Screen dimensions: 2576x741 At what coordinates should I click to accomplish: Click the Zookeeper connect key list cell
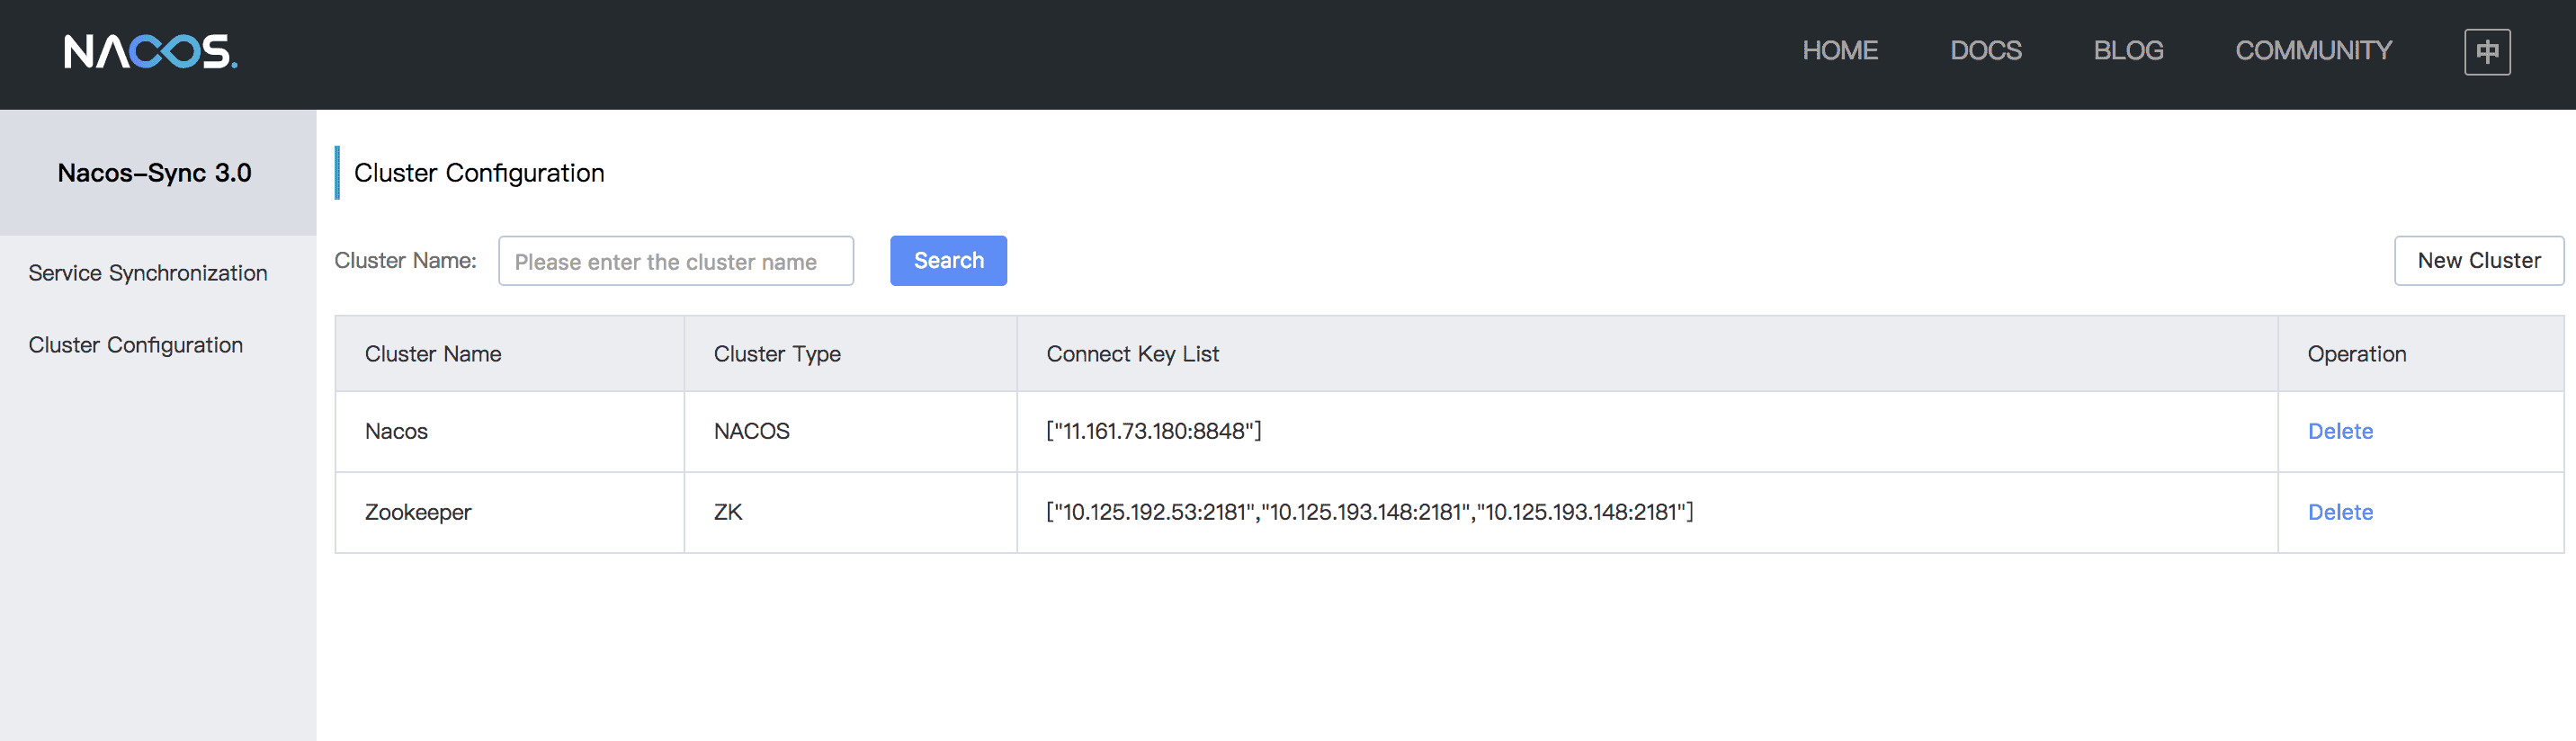(1369, 512)
